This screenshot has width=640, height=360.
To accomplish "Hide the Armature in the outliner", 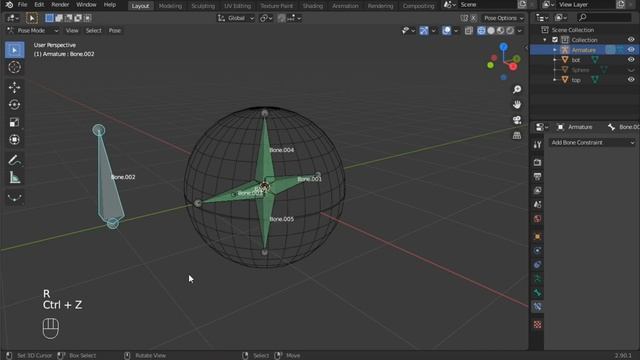I will click(x=631, y=50).
